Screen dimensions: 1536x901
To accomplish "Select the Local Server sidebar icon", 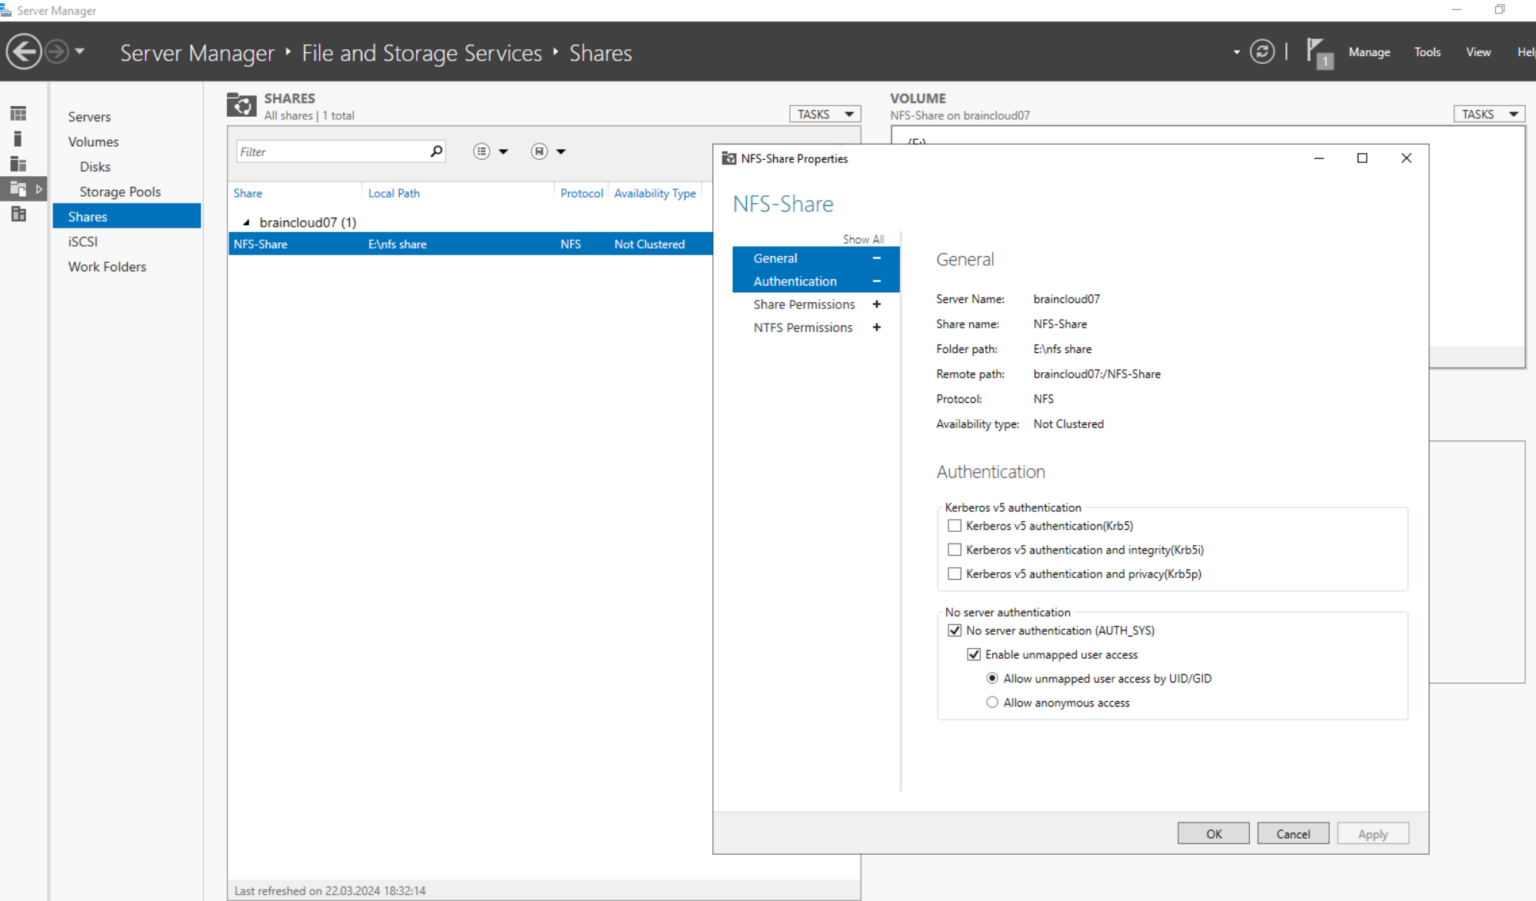I will point(18,138).
